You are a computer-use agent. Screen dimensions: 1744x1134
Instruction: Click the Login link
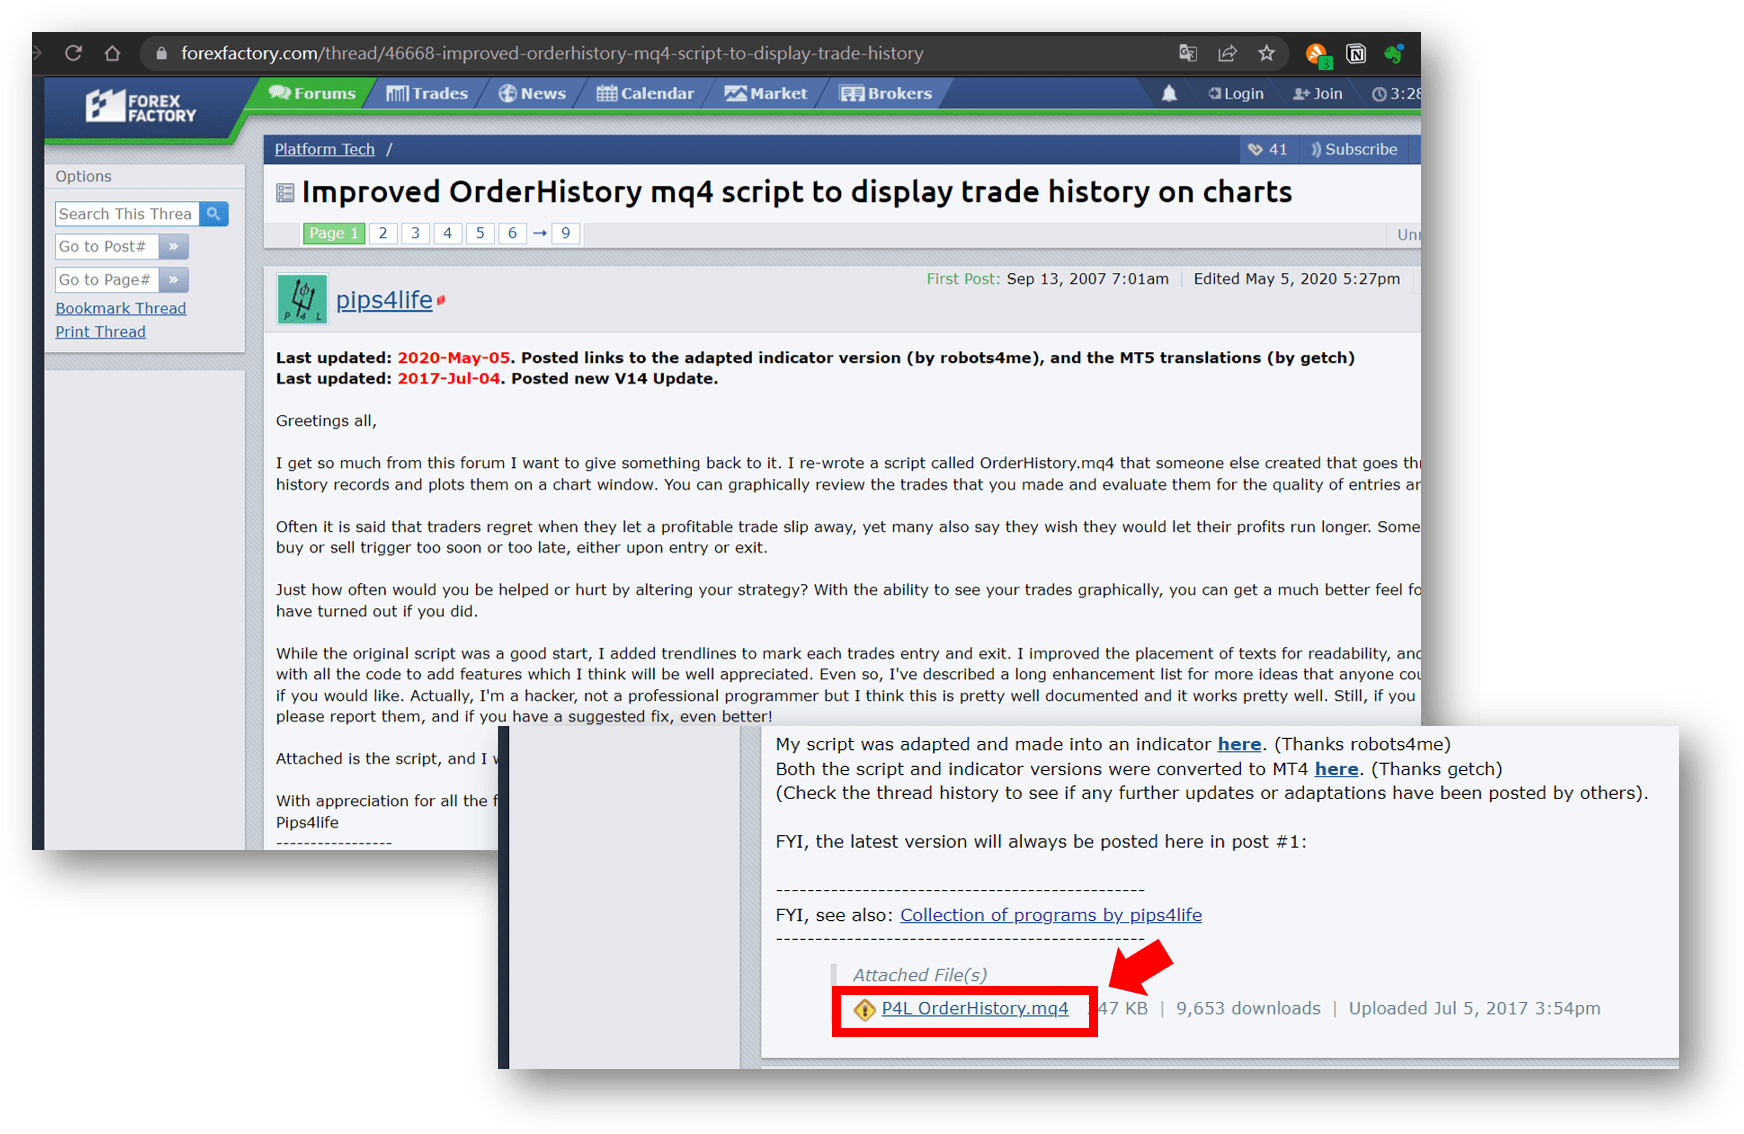(1236, 94)
